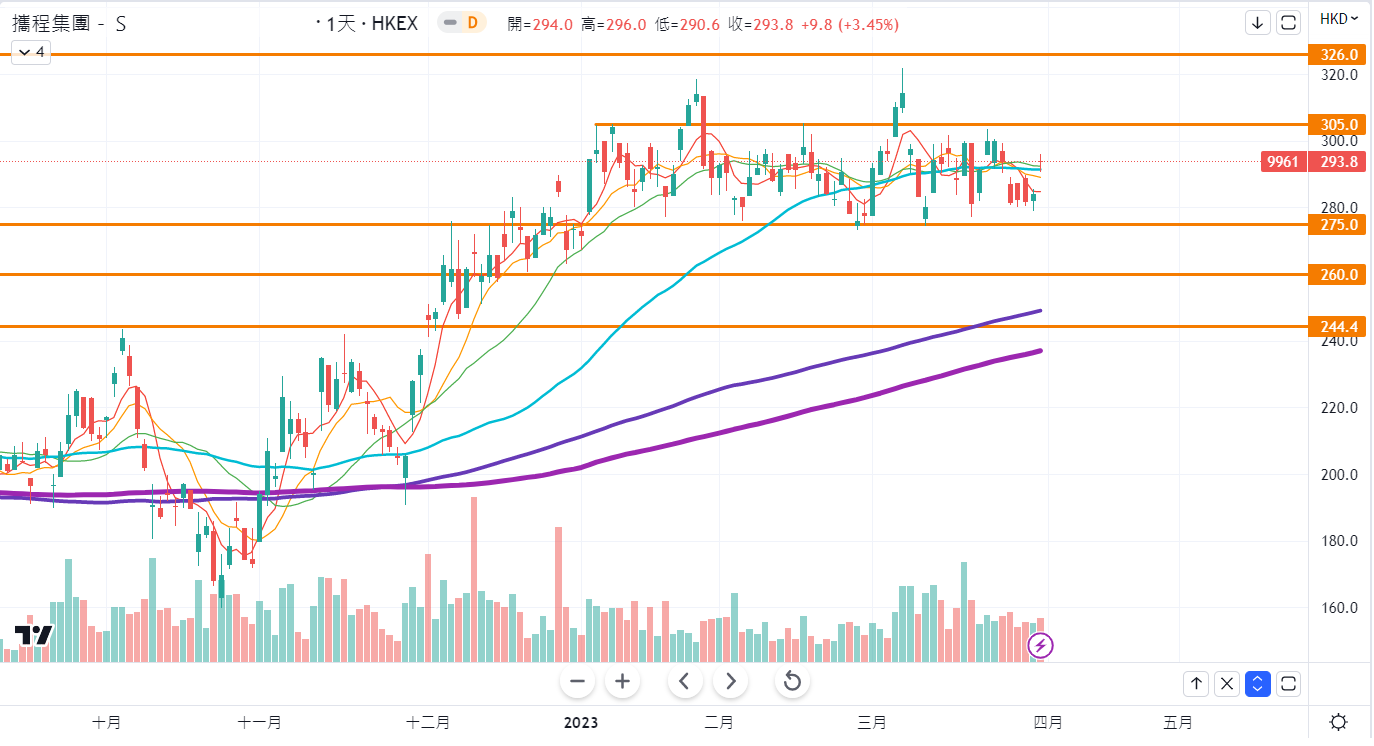Click the 三月 time axis label
Image resolution: width=1374 pixels, height=746 pixels.
coord(873,722)
